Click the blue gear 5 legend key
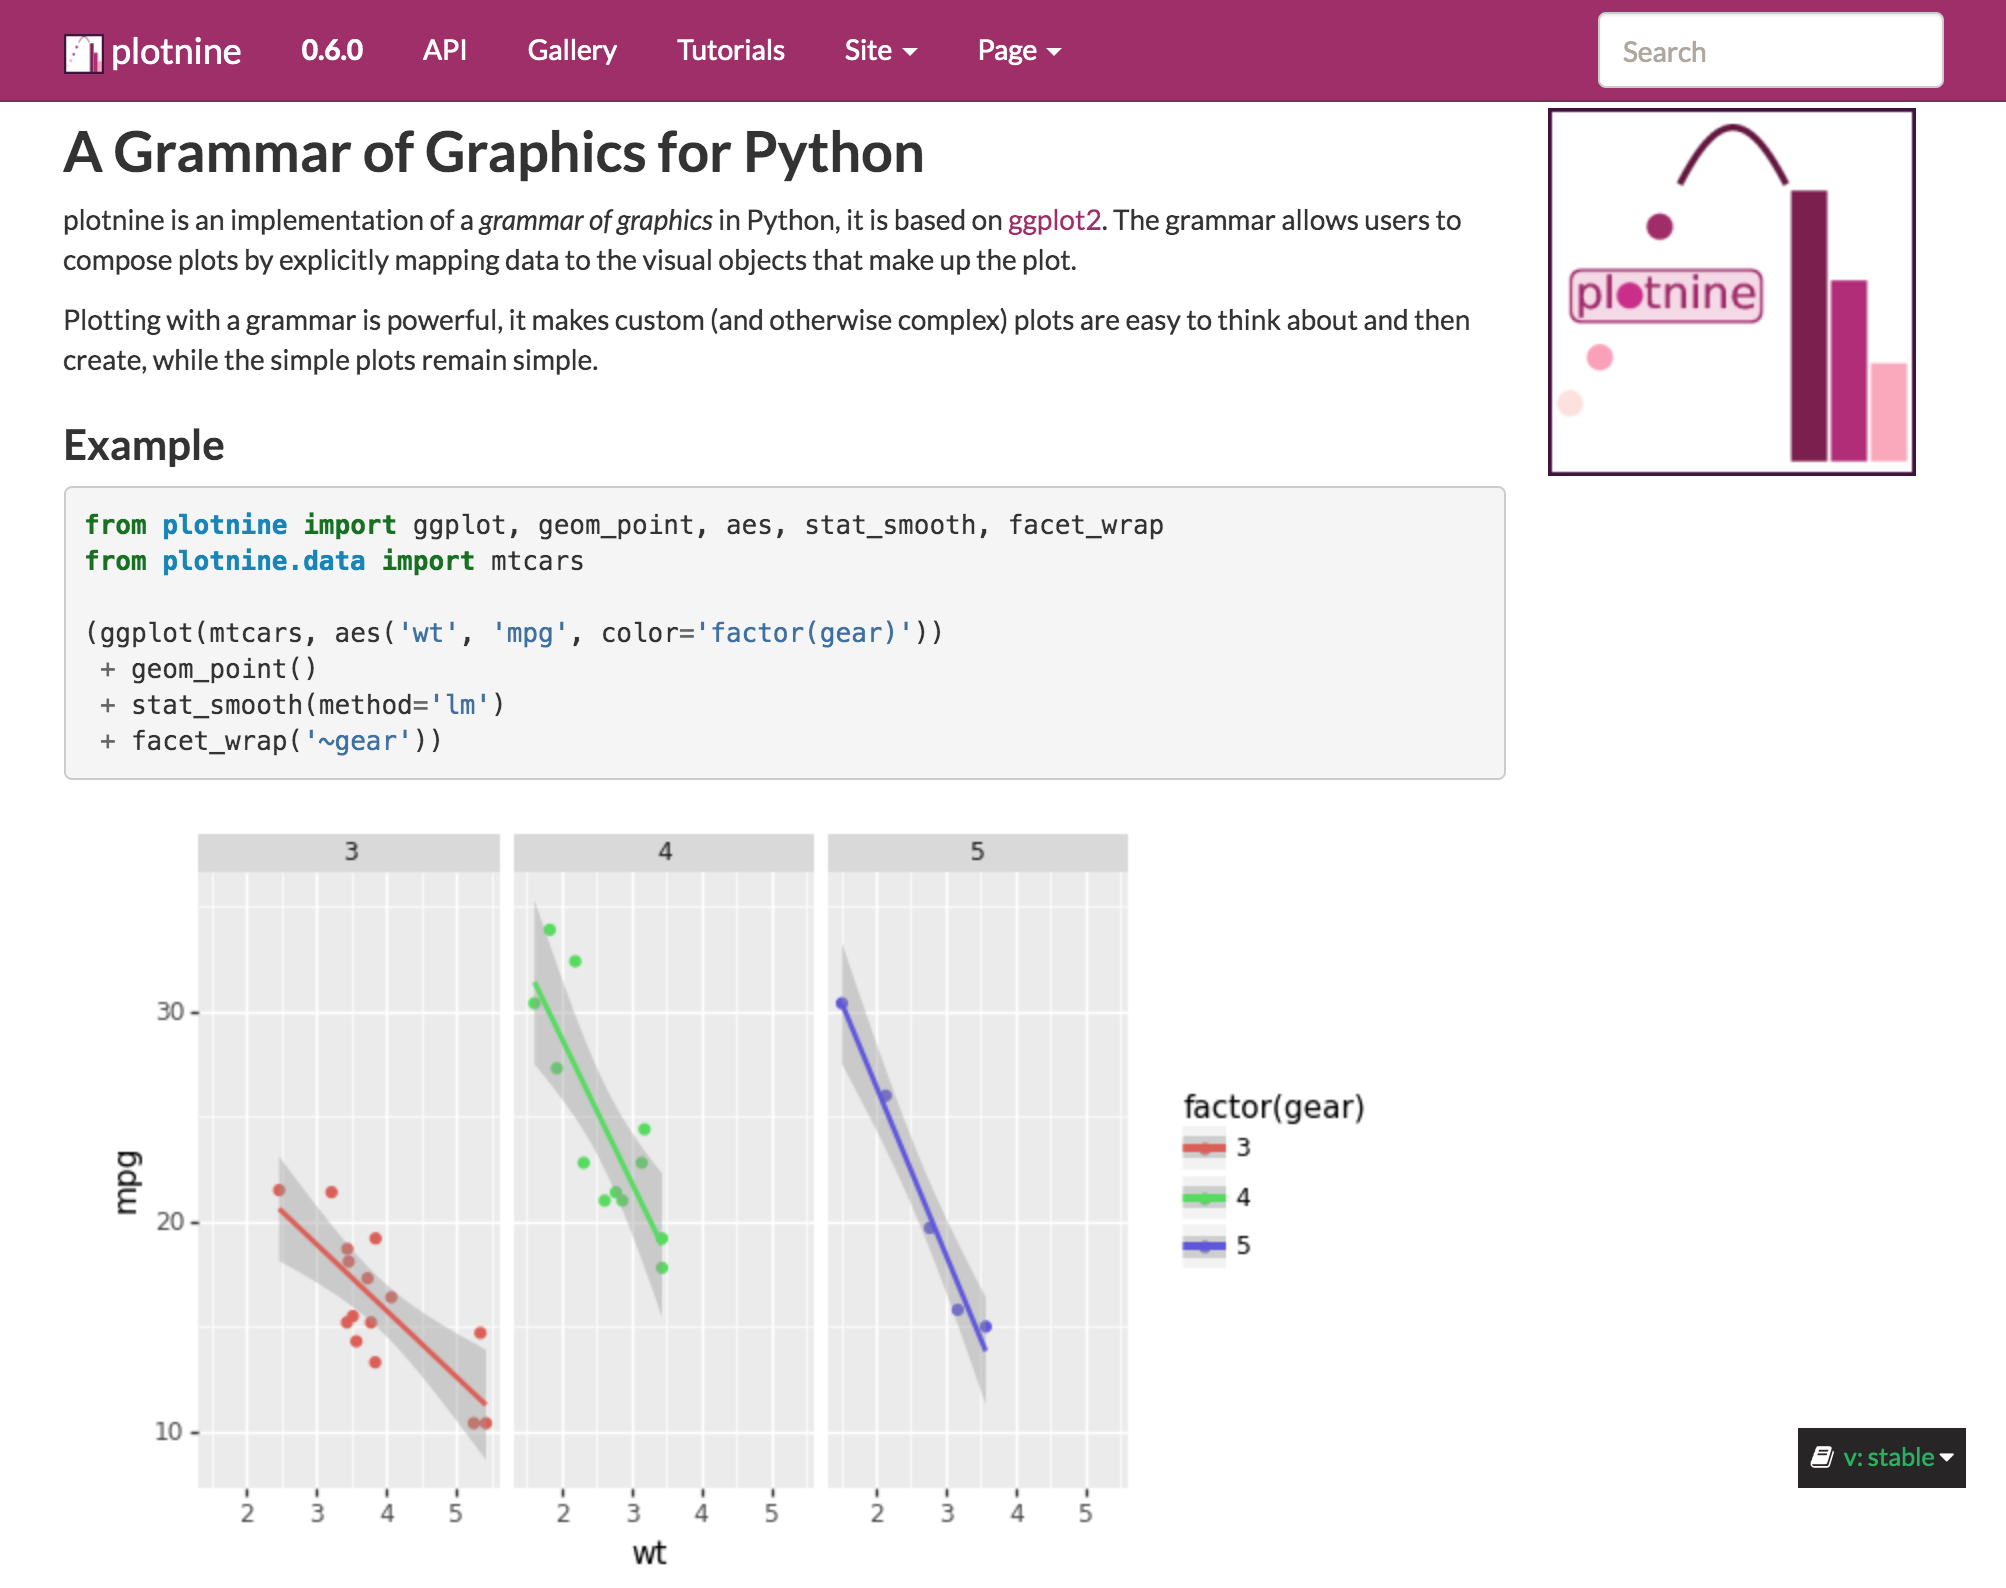This screenshot has height=1588, width=2006. pyautogui.click(x=1204, y=1245)
